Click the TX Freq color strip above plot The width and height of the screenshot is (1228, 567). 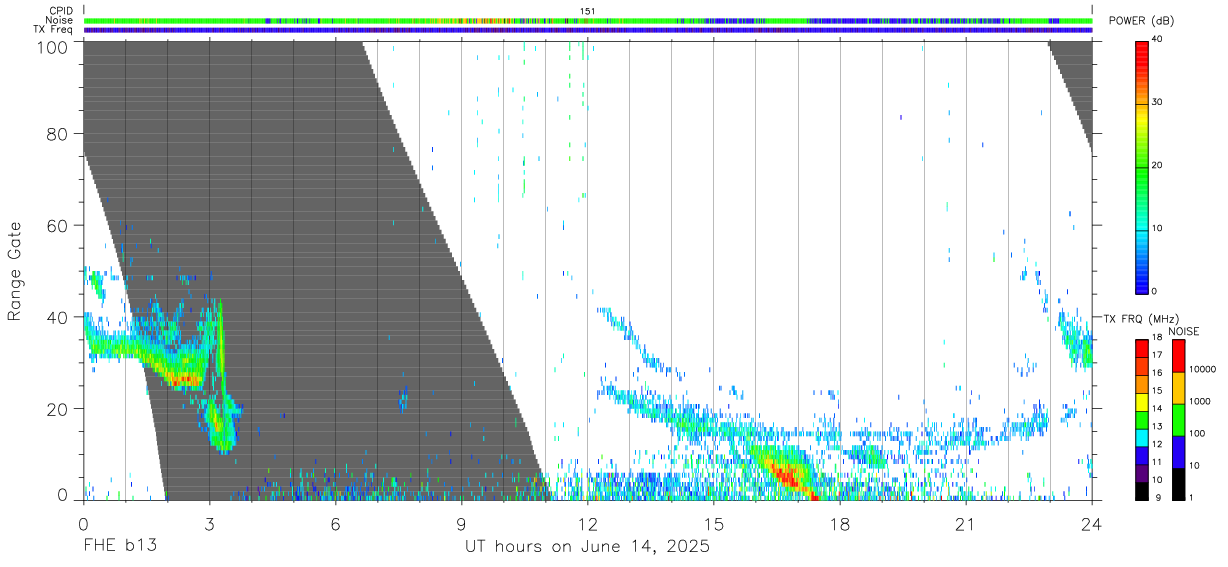pyautogui.click(x=588, y=30)
